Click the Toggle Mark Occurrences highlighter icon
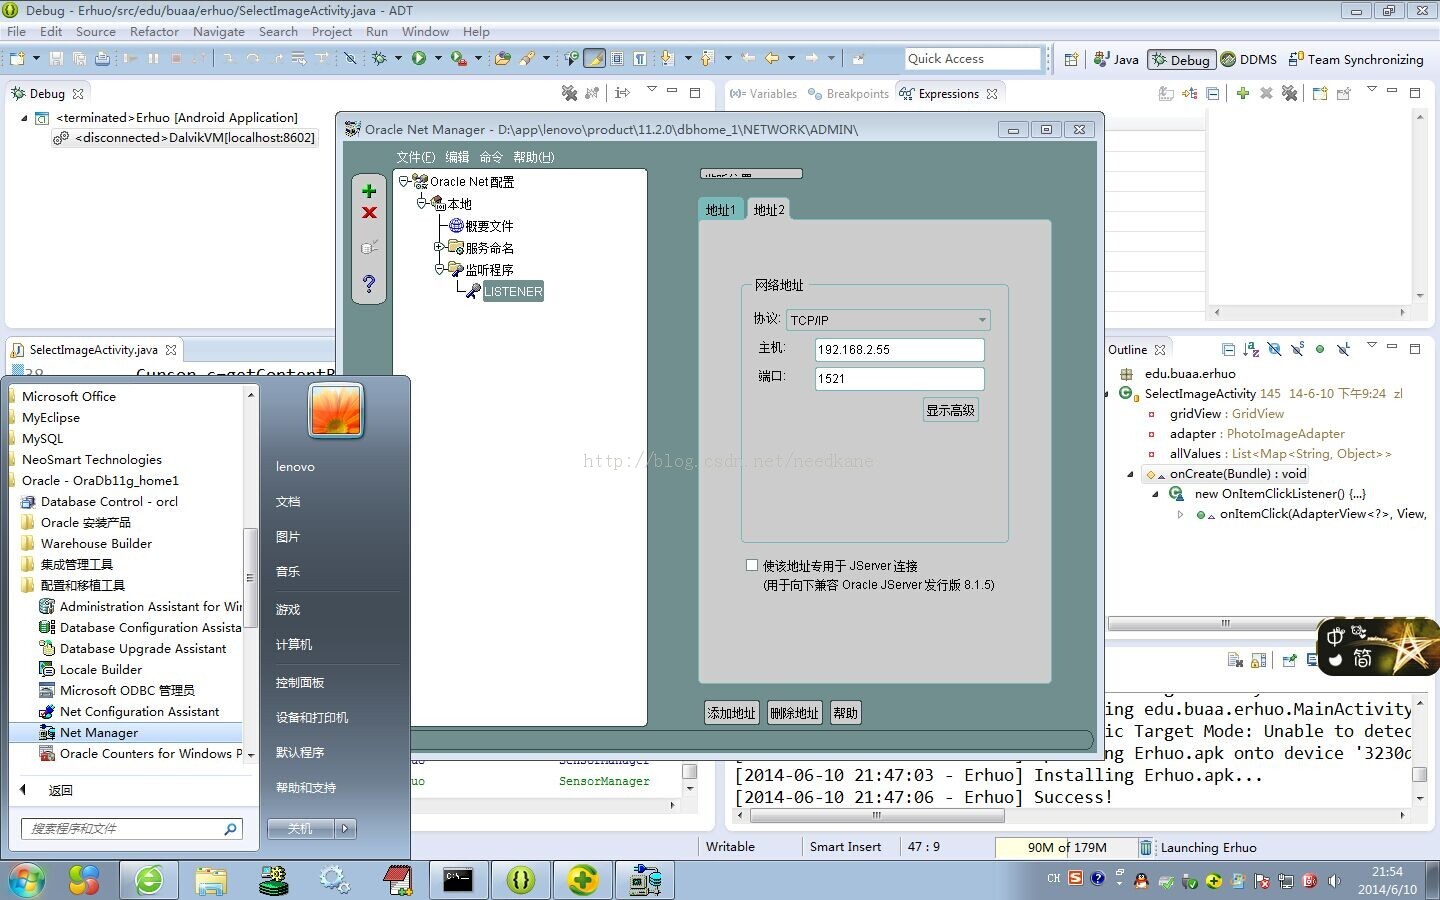 [x=594, y=59]
